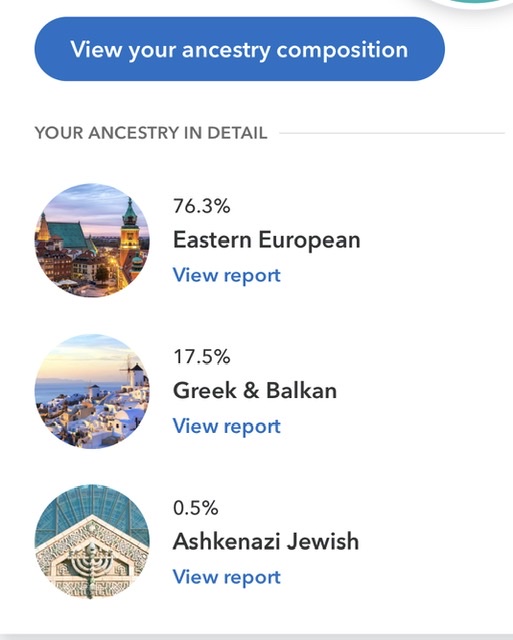
Task: Click the YOUR ANCESTRY IN DETAIL header
Action: tap(151, 133)
